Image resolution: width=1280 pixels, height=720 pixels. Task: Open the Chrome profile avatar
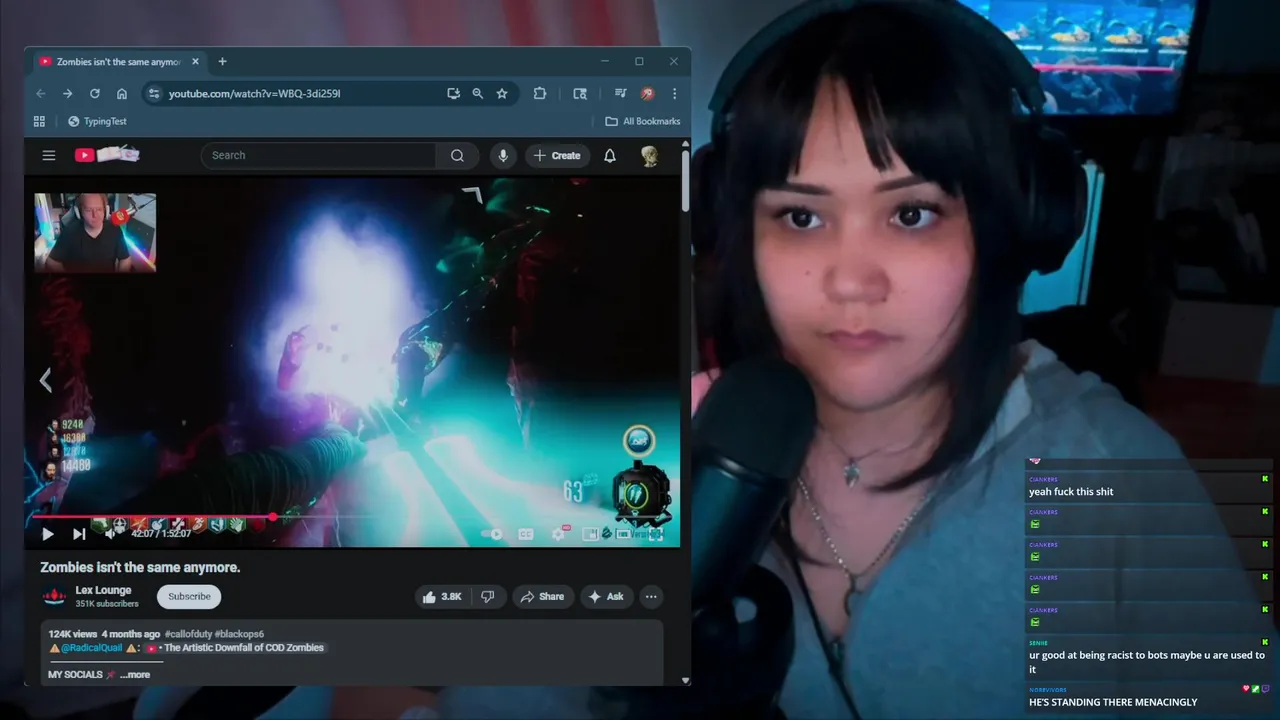647,93
